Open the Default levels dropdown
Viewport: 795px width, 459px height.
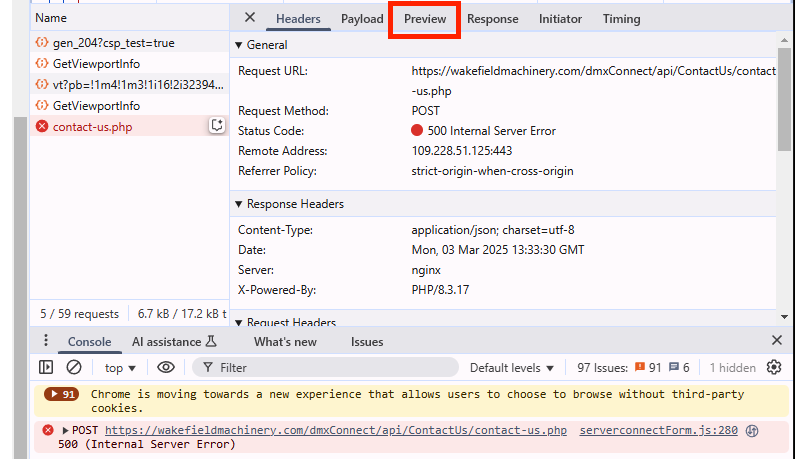[512, 367]
